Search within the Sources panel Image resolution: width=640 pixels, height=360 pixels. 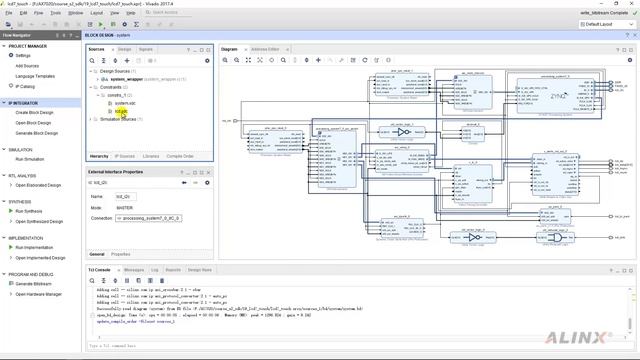tap(92, 61)
